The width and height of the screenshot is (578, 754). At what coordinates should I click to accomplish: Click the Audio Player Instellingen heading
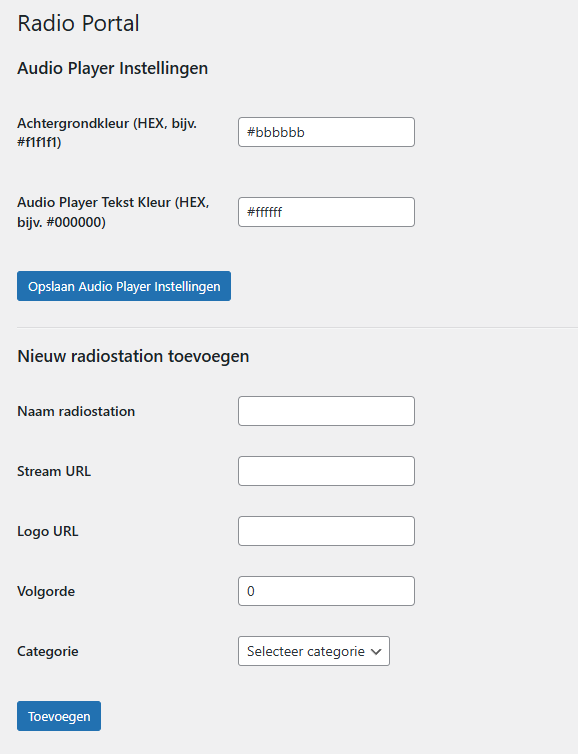click(x=113, y=68)
